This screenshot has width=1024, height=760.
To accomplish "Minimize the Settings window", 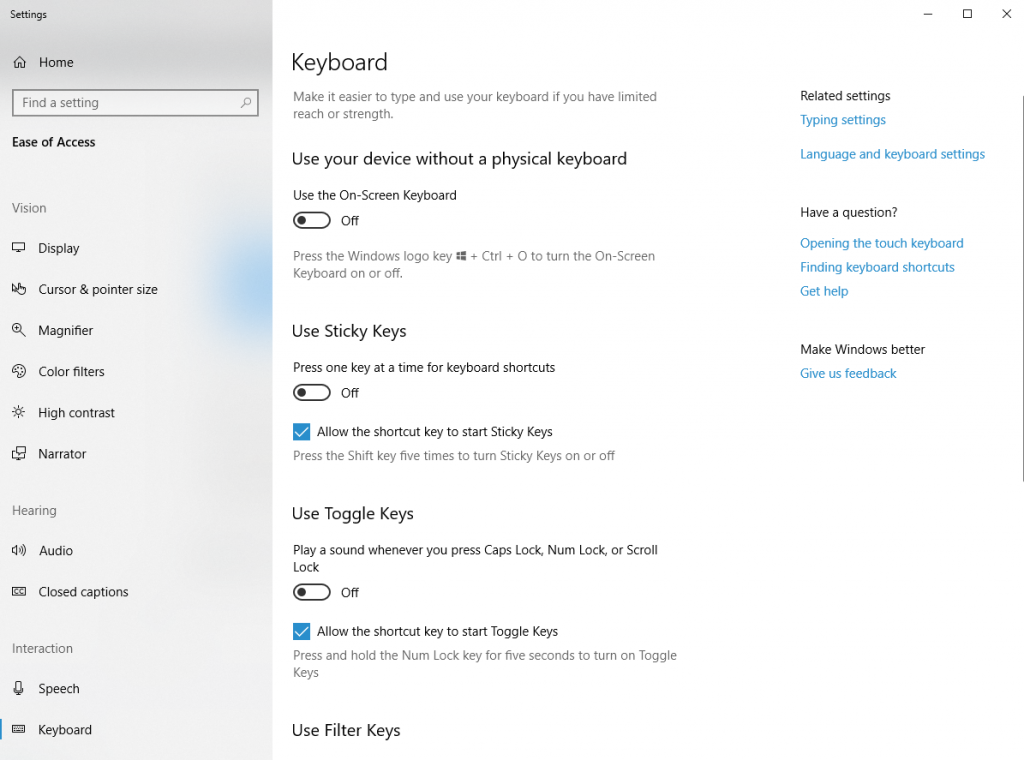I will 927,14.
